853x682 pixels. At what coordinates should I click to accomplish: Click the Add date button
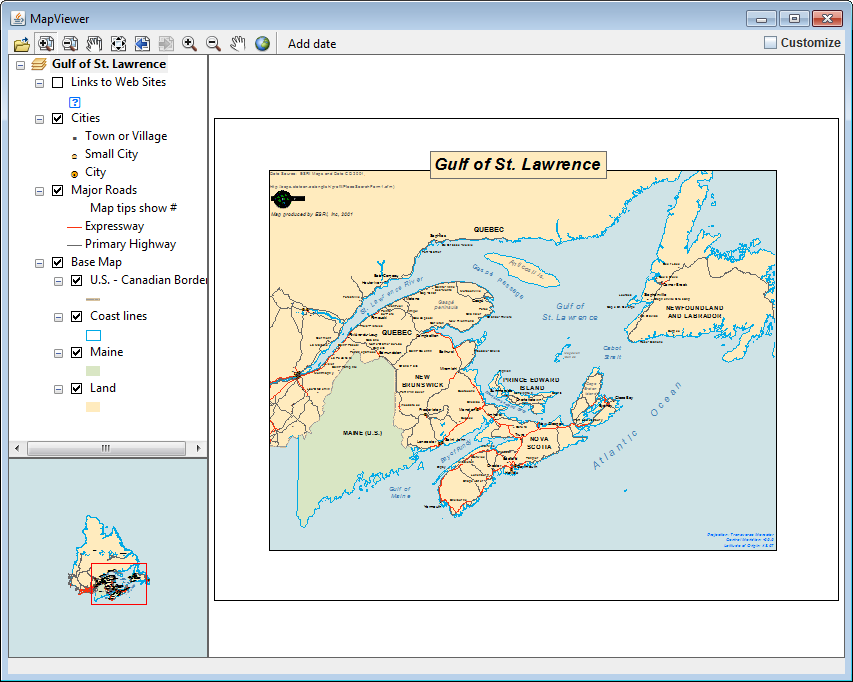click(x=312, y=43)
